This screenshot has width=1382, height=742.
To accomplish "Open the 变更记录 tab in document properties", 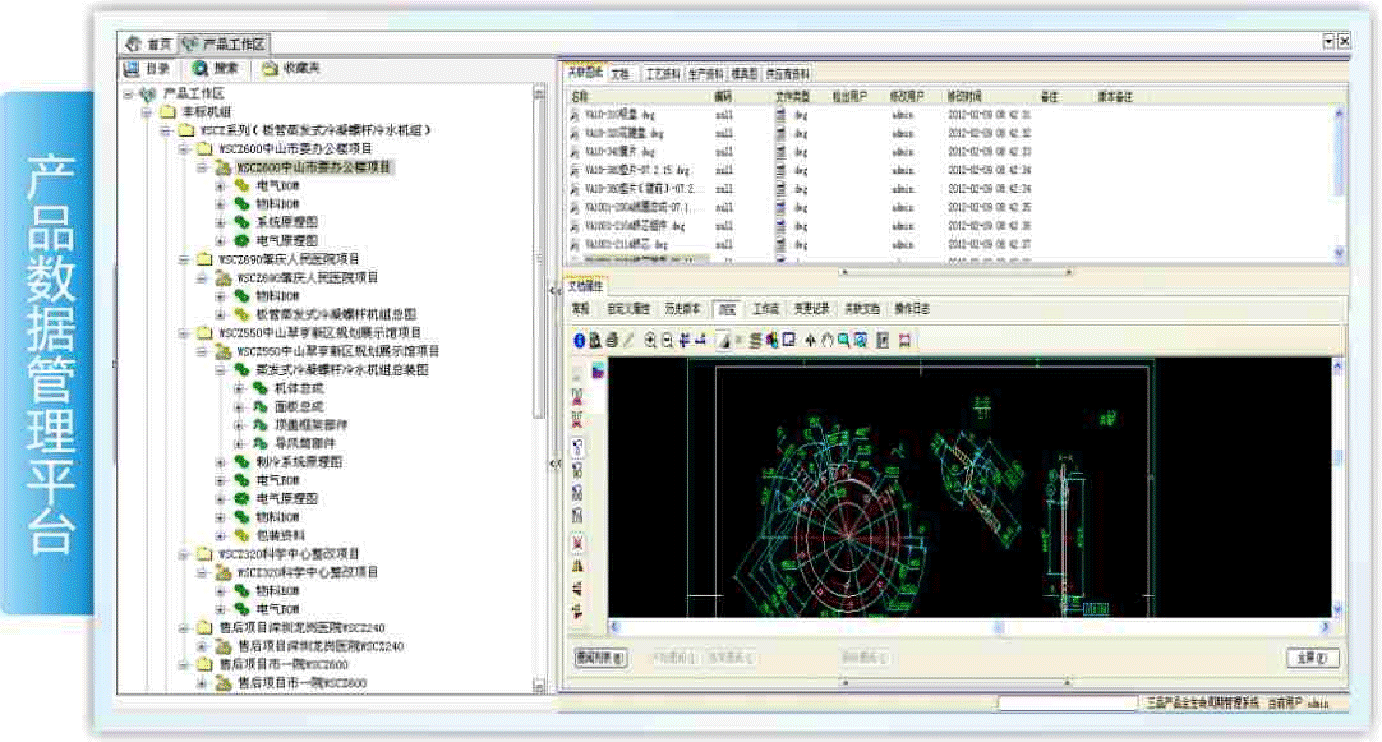I will pyautogui.click(x=811, y=309).
